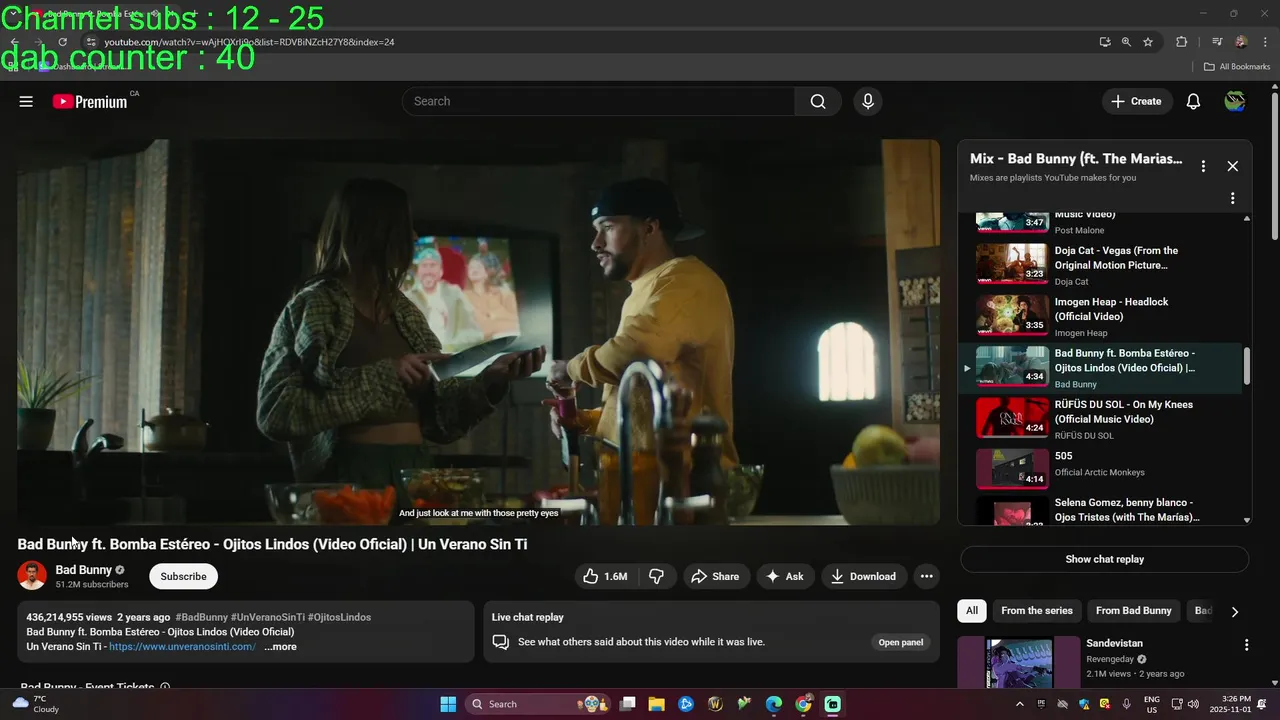
Task: Open Task View on taskbar
Action: [628, 704]
